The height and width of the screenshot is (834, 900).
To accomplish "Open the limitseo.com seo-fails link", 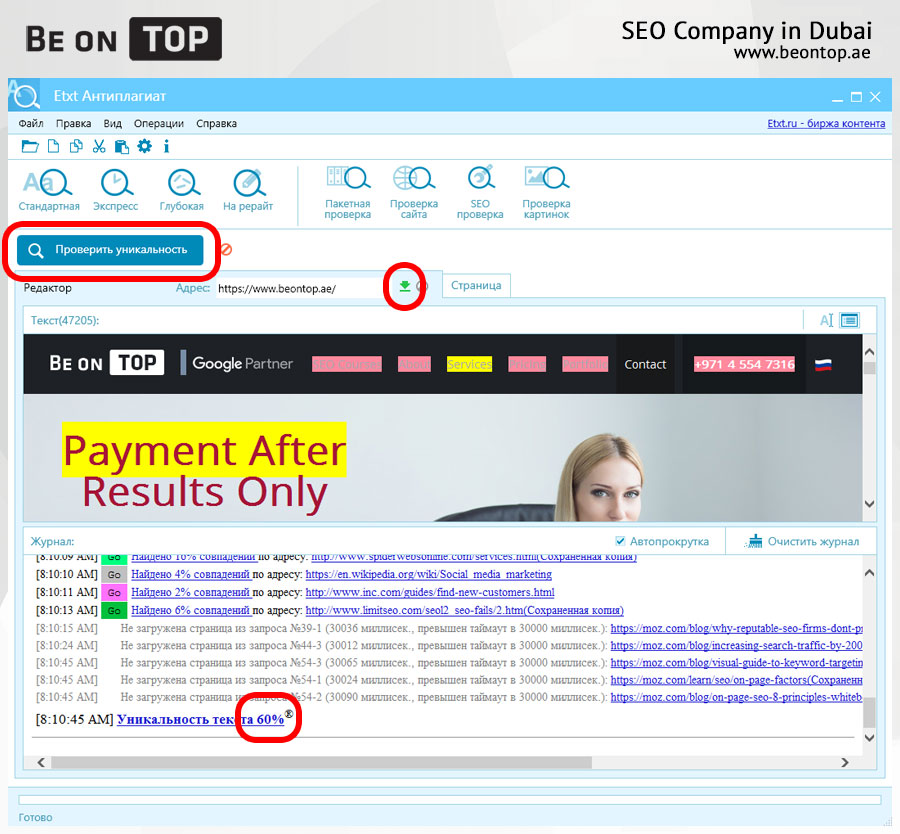I will 464,610.
